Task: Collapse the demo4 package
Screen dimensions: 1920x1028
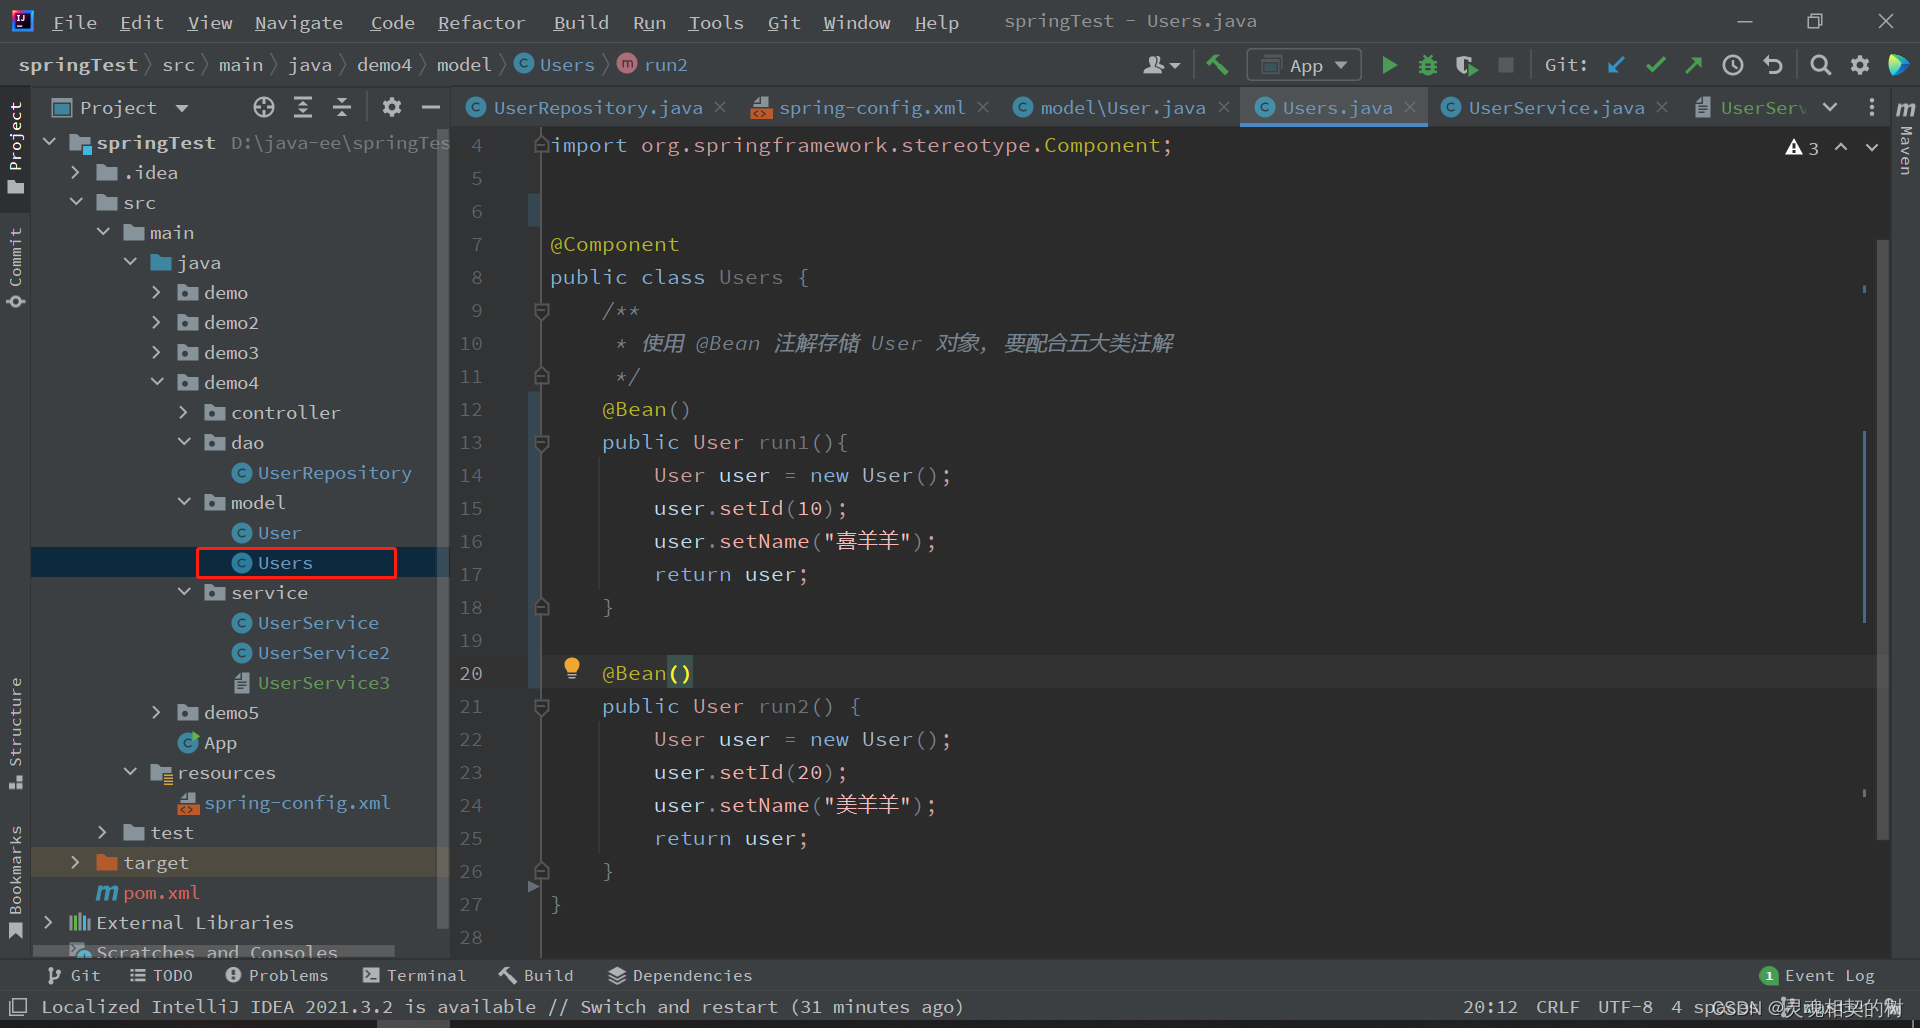Action: click(157, 382)
